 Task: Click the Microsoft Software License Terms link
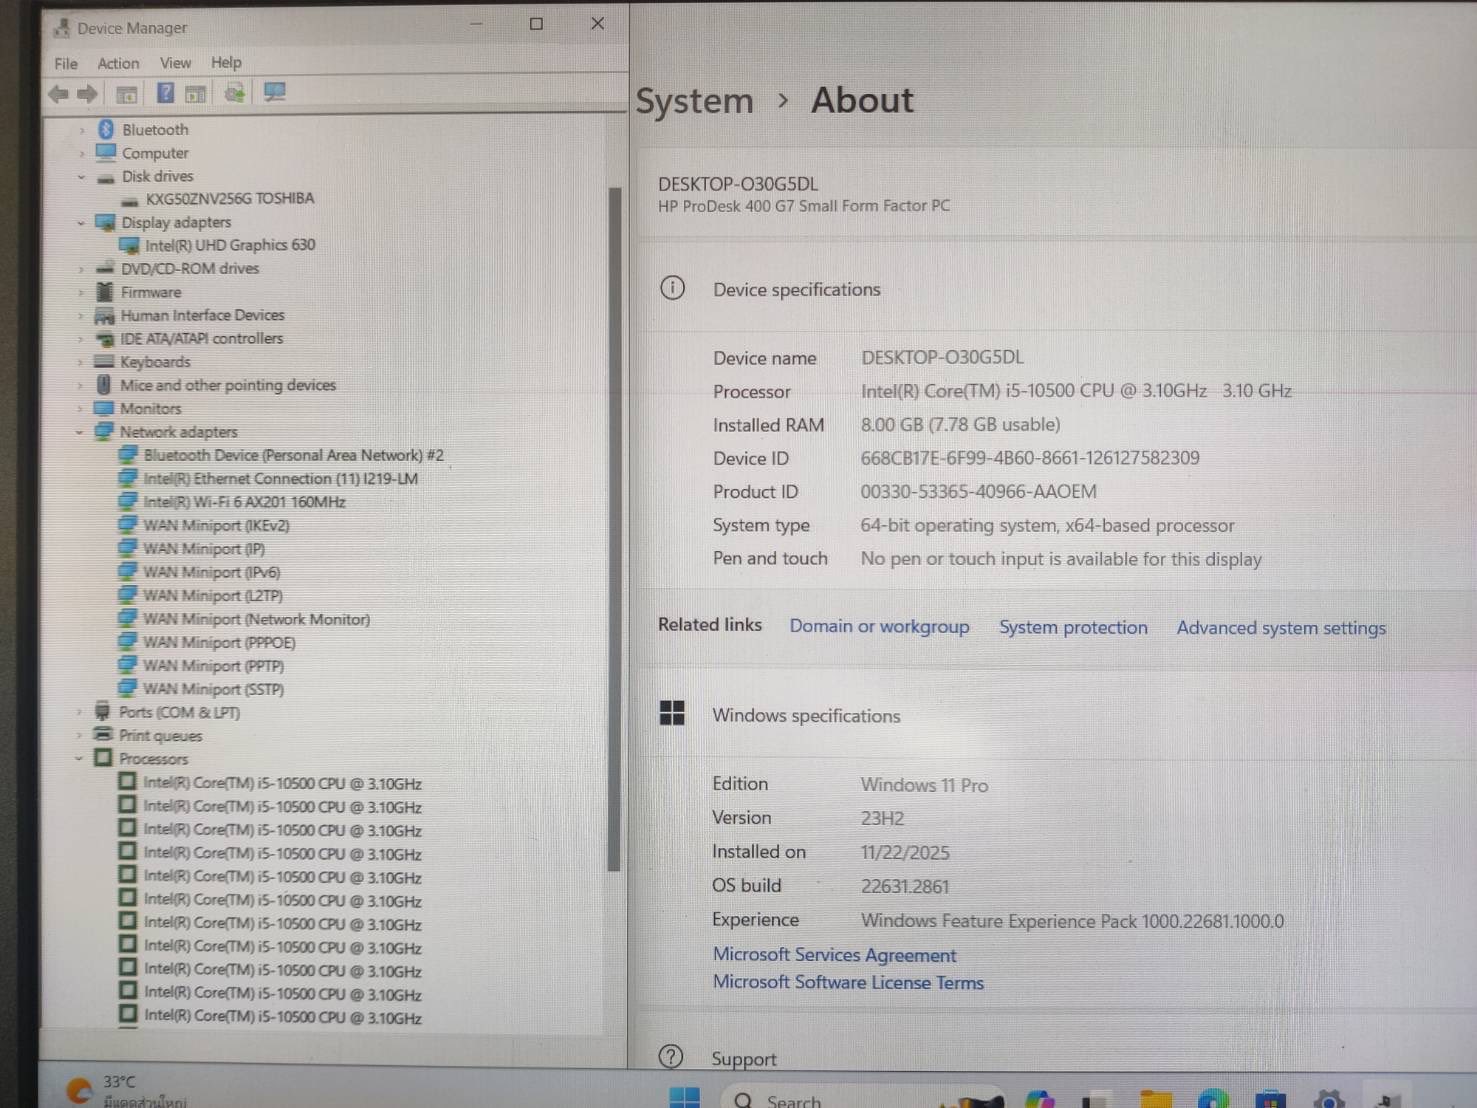click(848, 983)
